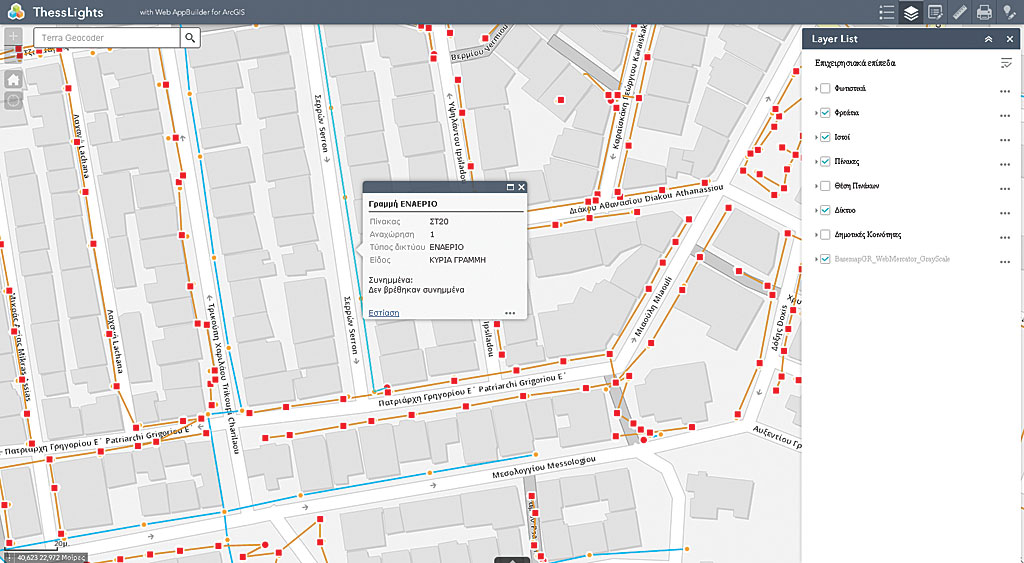Go to the default map extent (Home)

coord(14,79)
